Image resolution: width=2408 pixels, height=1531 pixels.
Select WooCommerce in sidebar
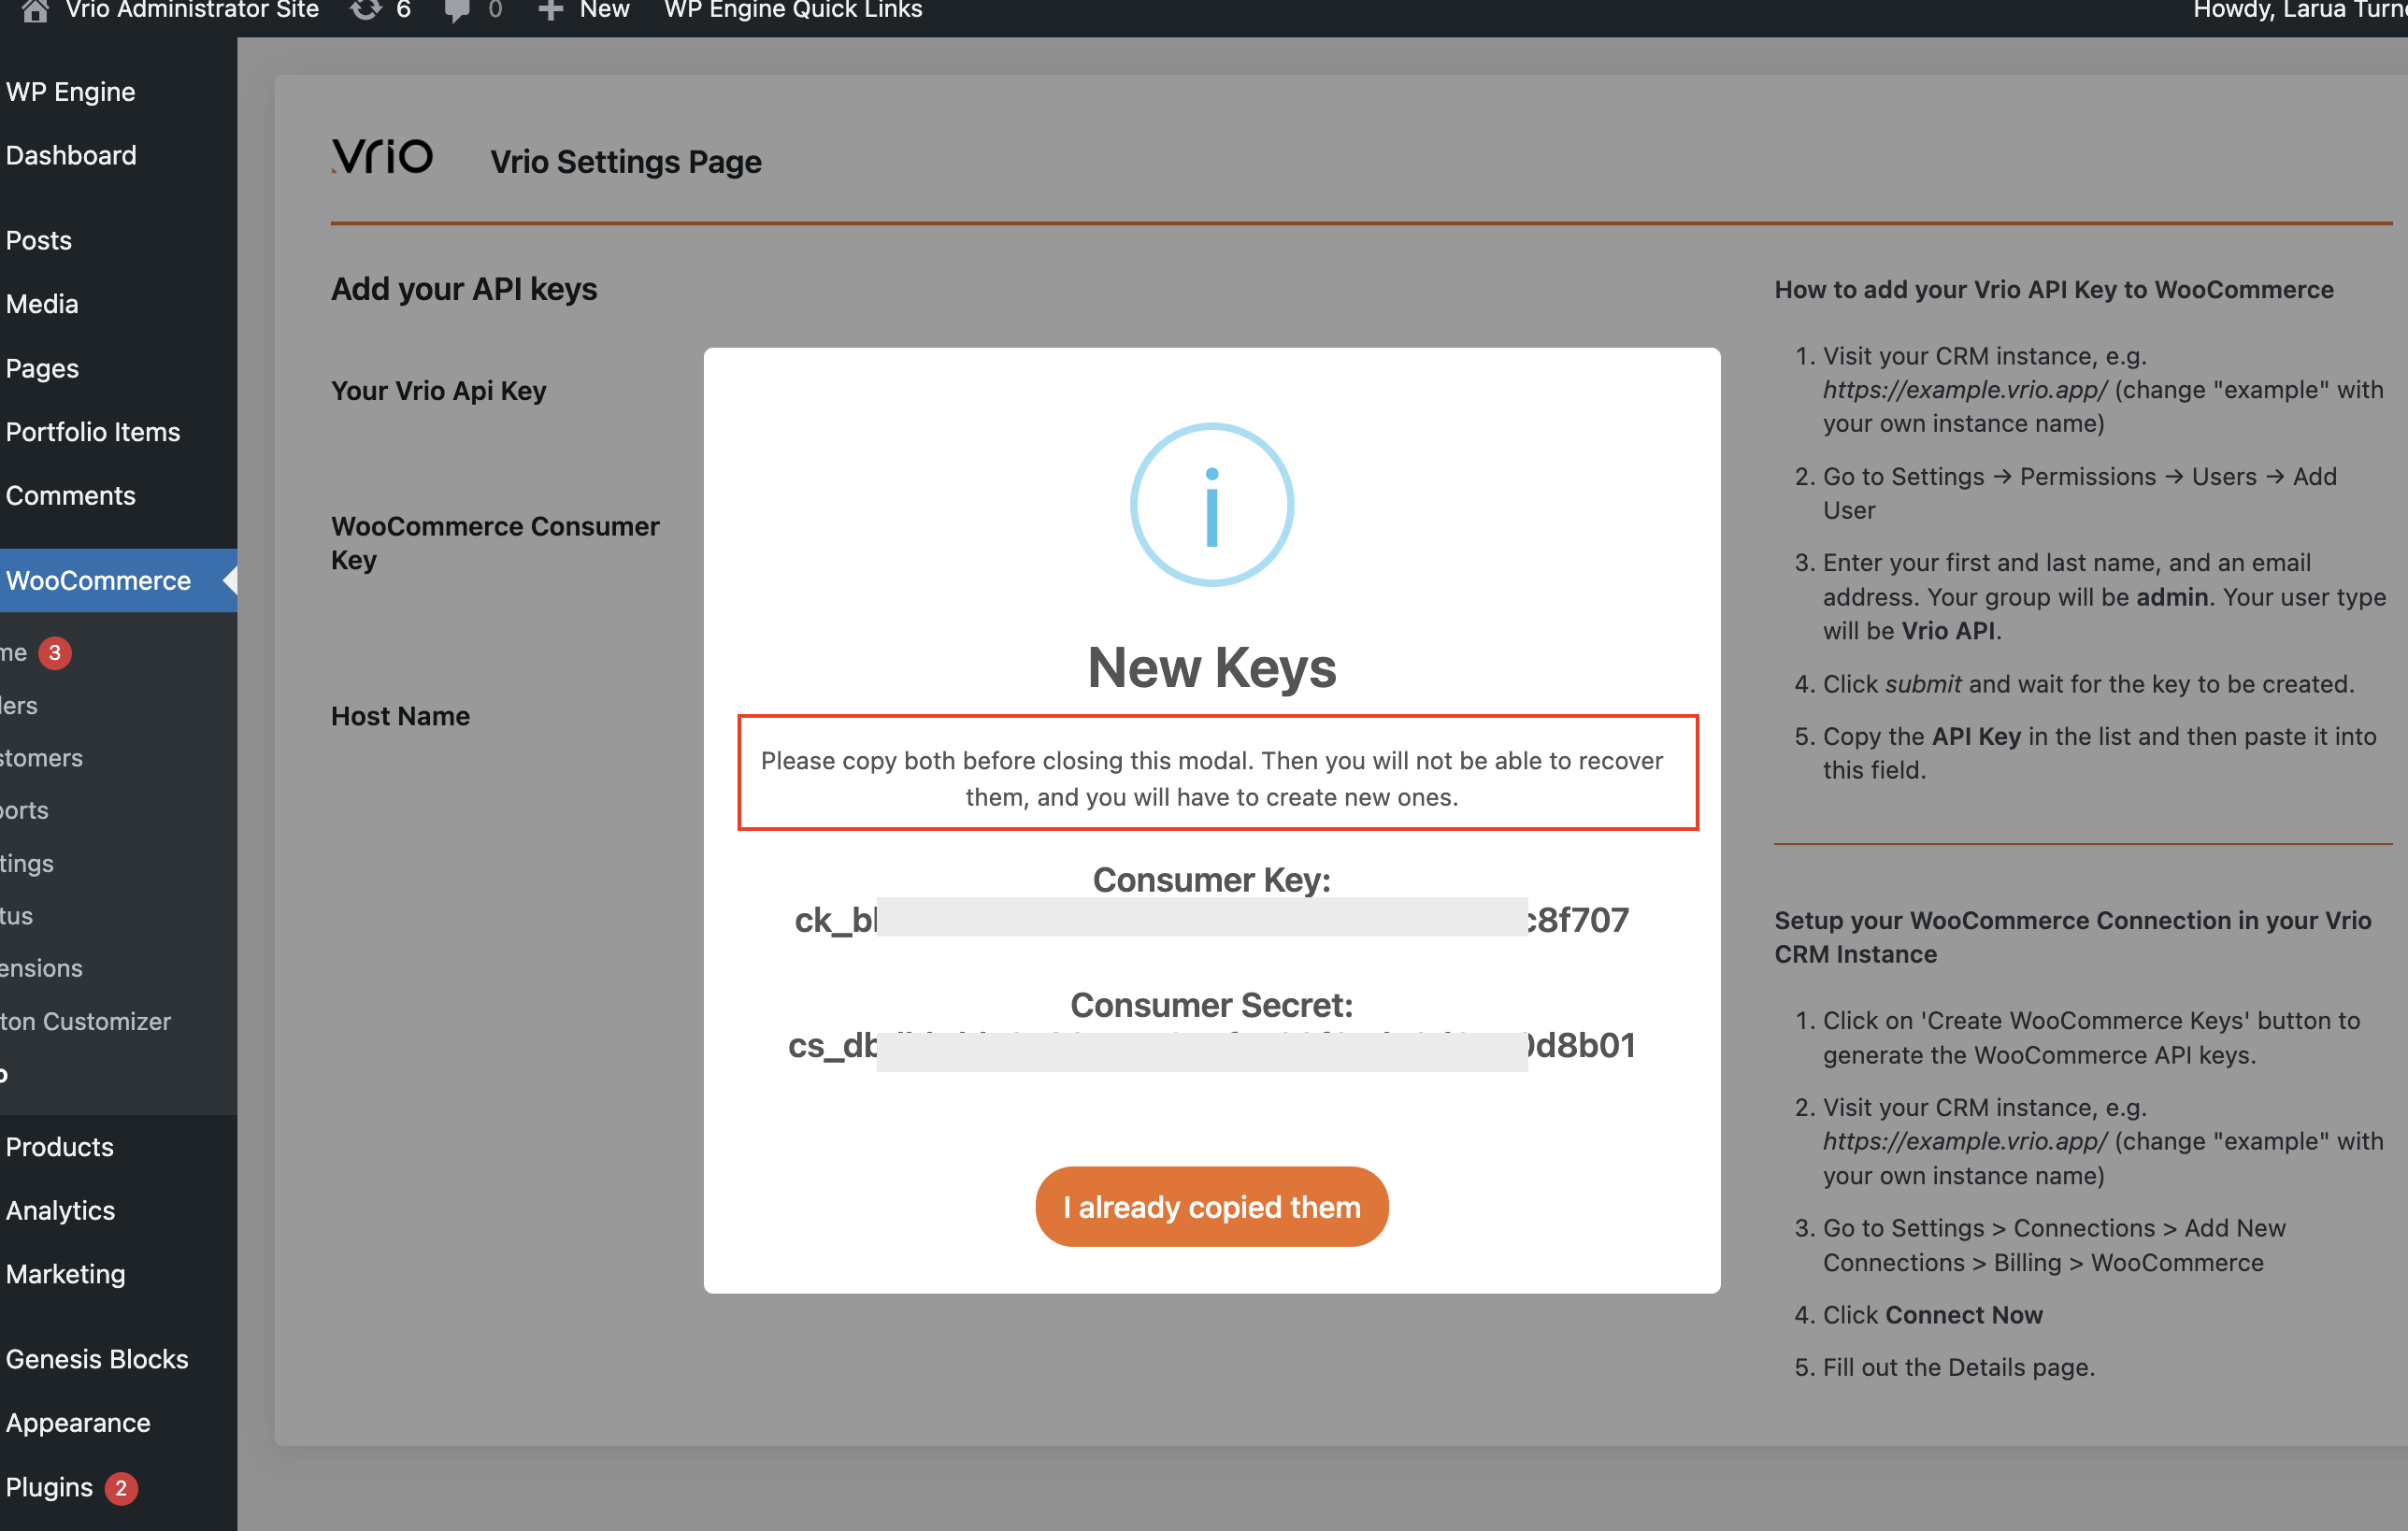(118, 580)
